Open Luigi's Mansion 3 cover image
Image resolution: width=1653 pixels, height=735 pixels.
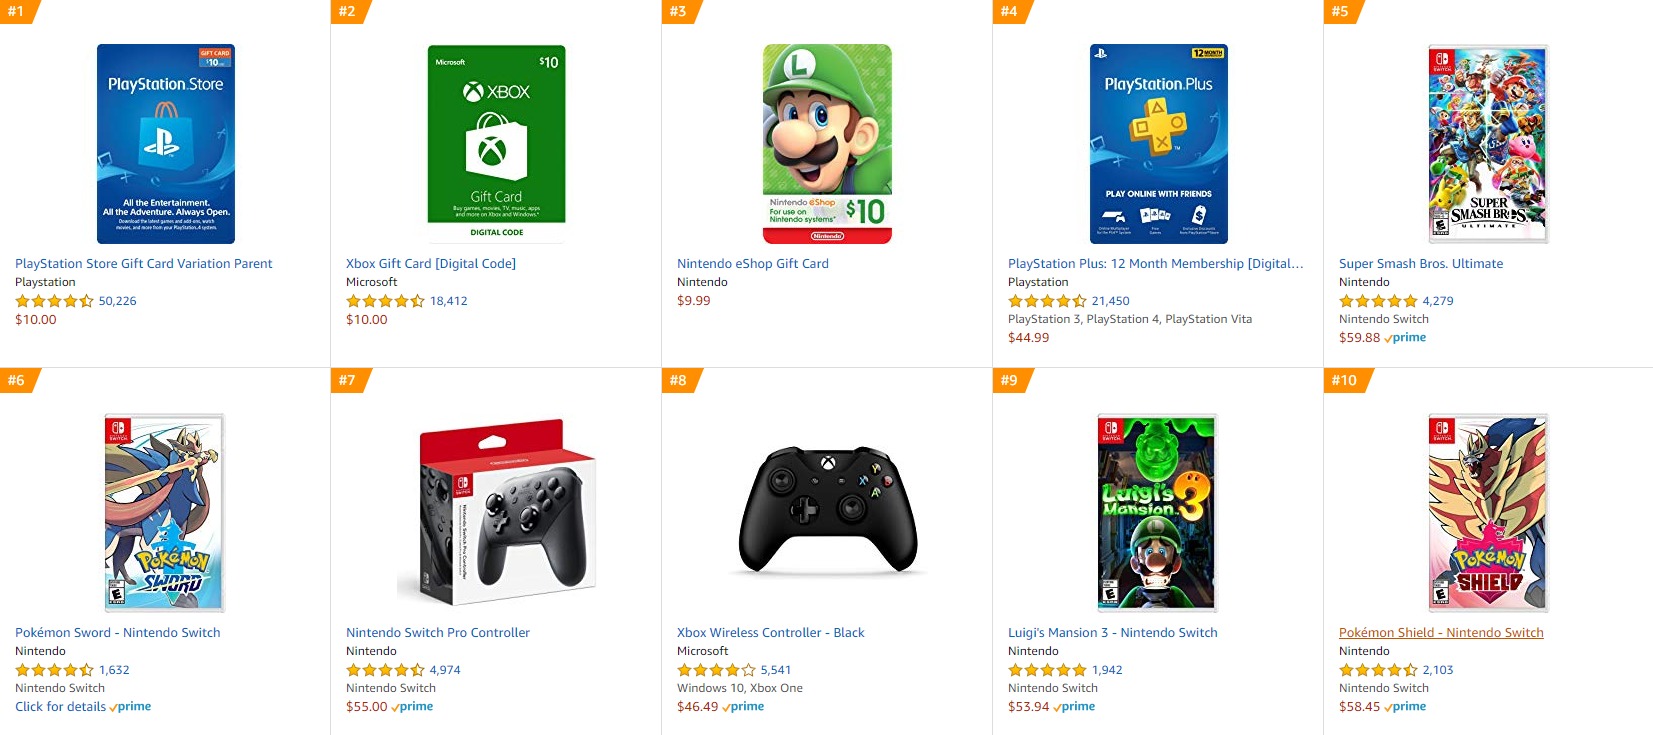pos(1157,512)
